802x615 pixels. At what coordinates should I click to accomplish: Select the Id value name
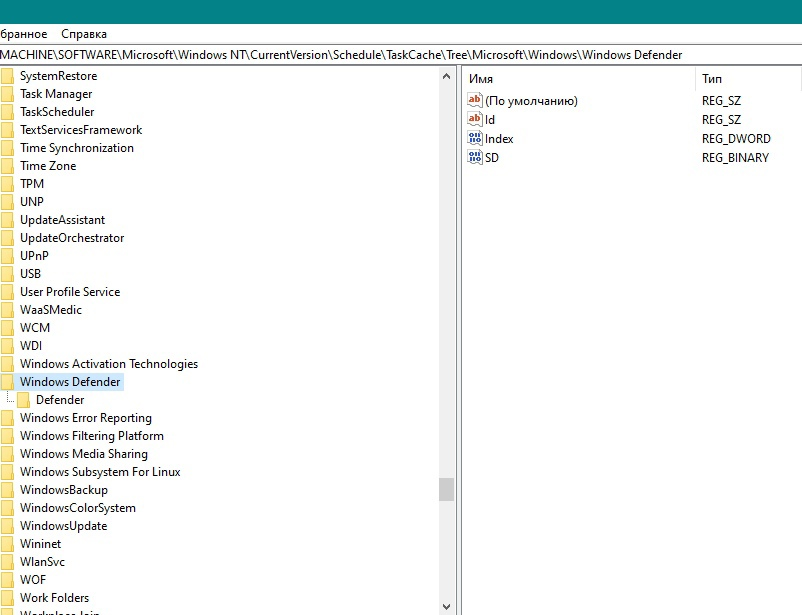point(490,120)
